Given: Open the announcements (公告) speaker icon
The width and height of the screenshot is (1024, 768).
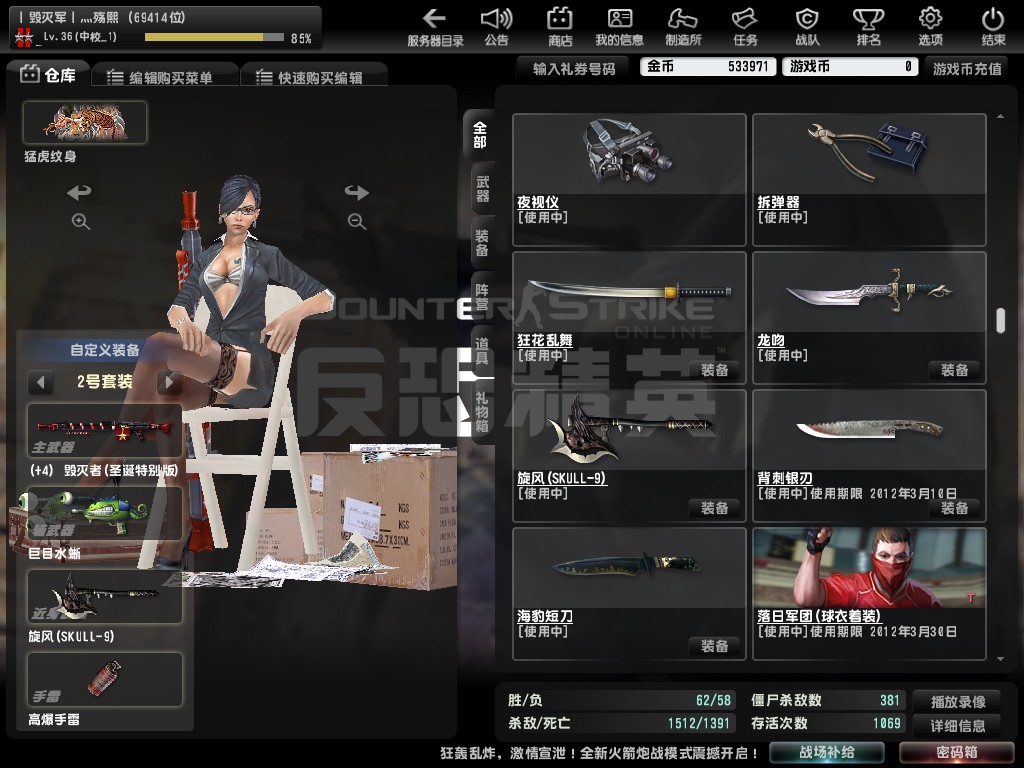Looking at the screenshot, I should [496, 27].
